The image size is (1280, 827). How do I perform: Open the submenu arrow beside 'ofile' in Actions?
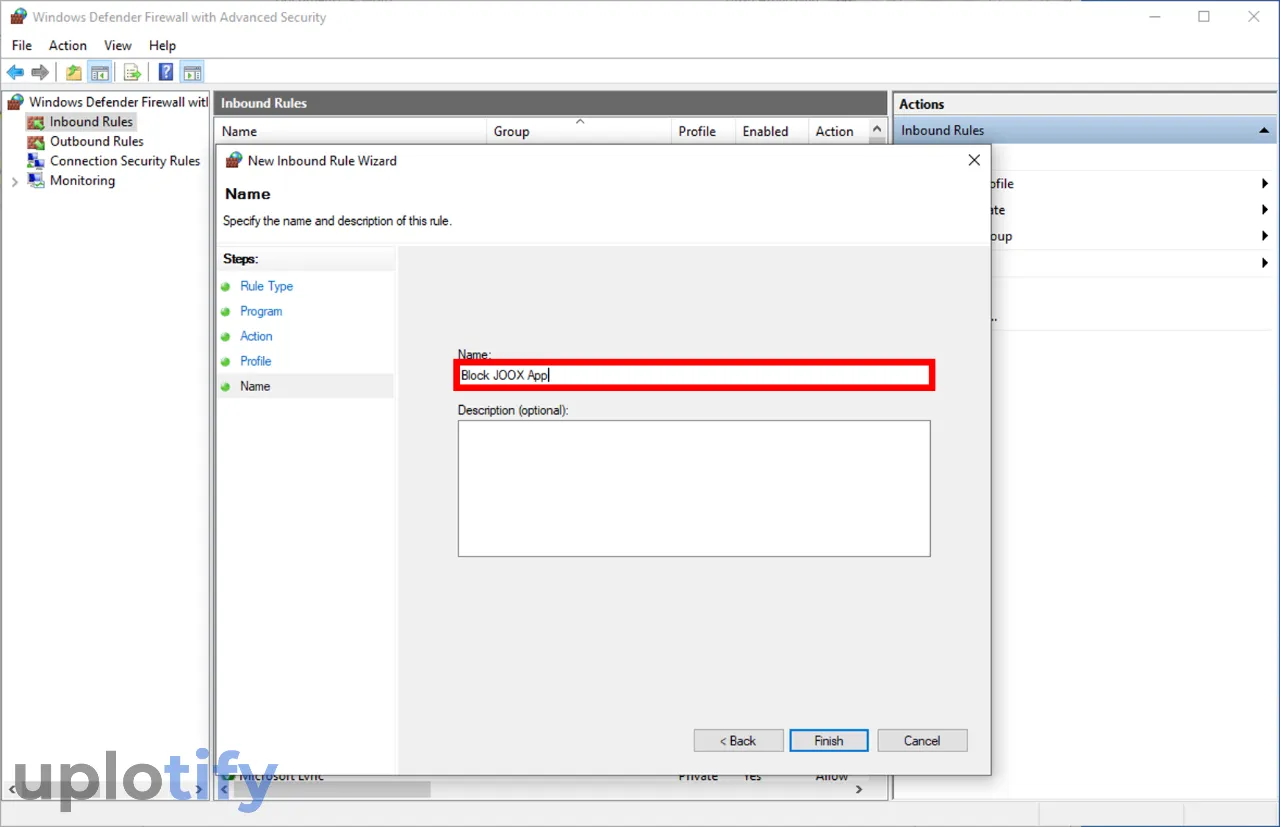point(1265,184)
